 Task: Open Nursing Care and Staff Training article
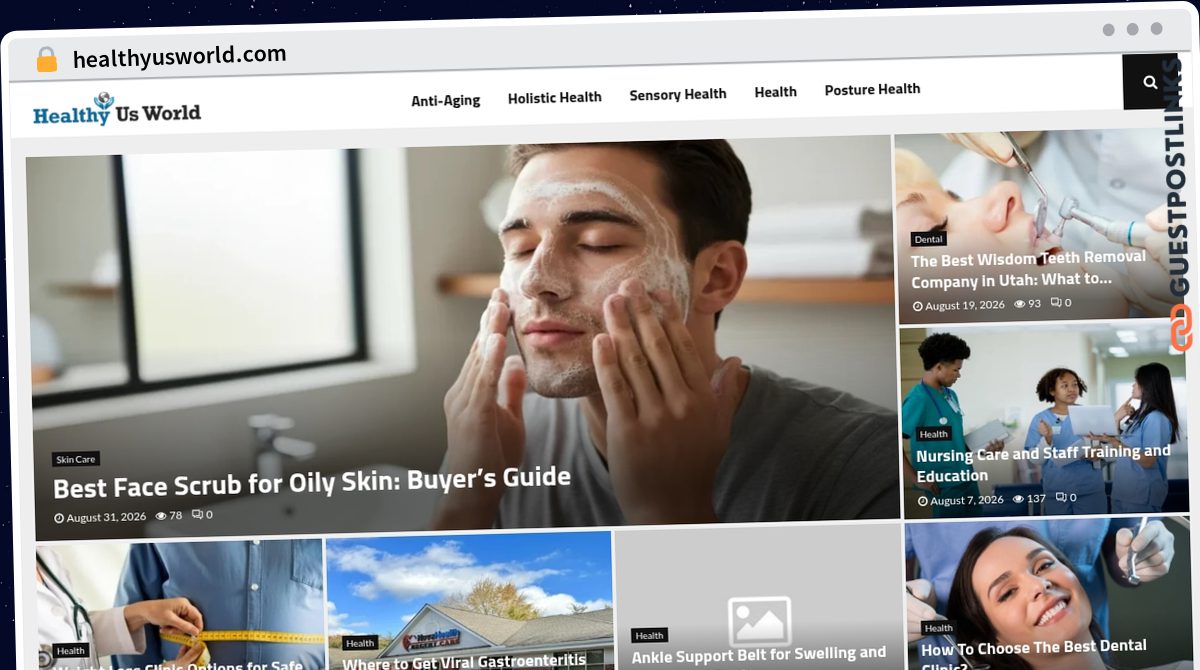click(x=1043, y=463)
